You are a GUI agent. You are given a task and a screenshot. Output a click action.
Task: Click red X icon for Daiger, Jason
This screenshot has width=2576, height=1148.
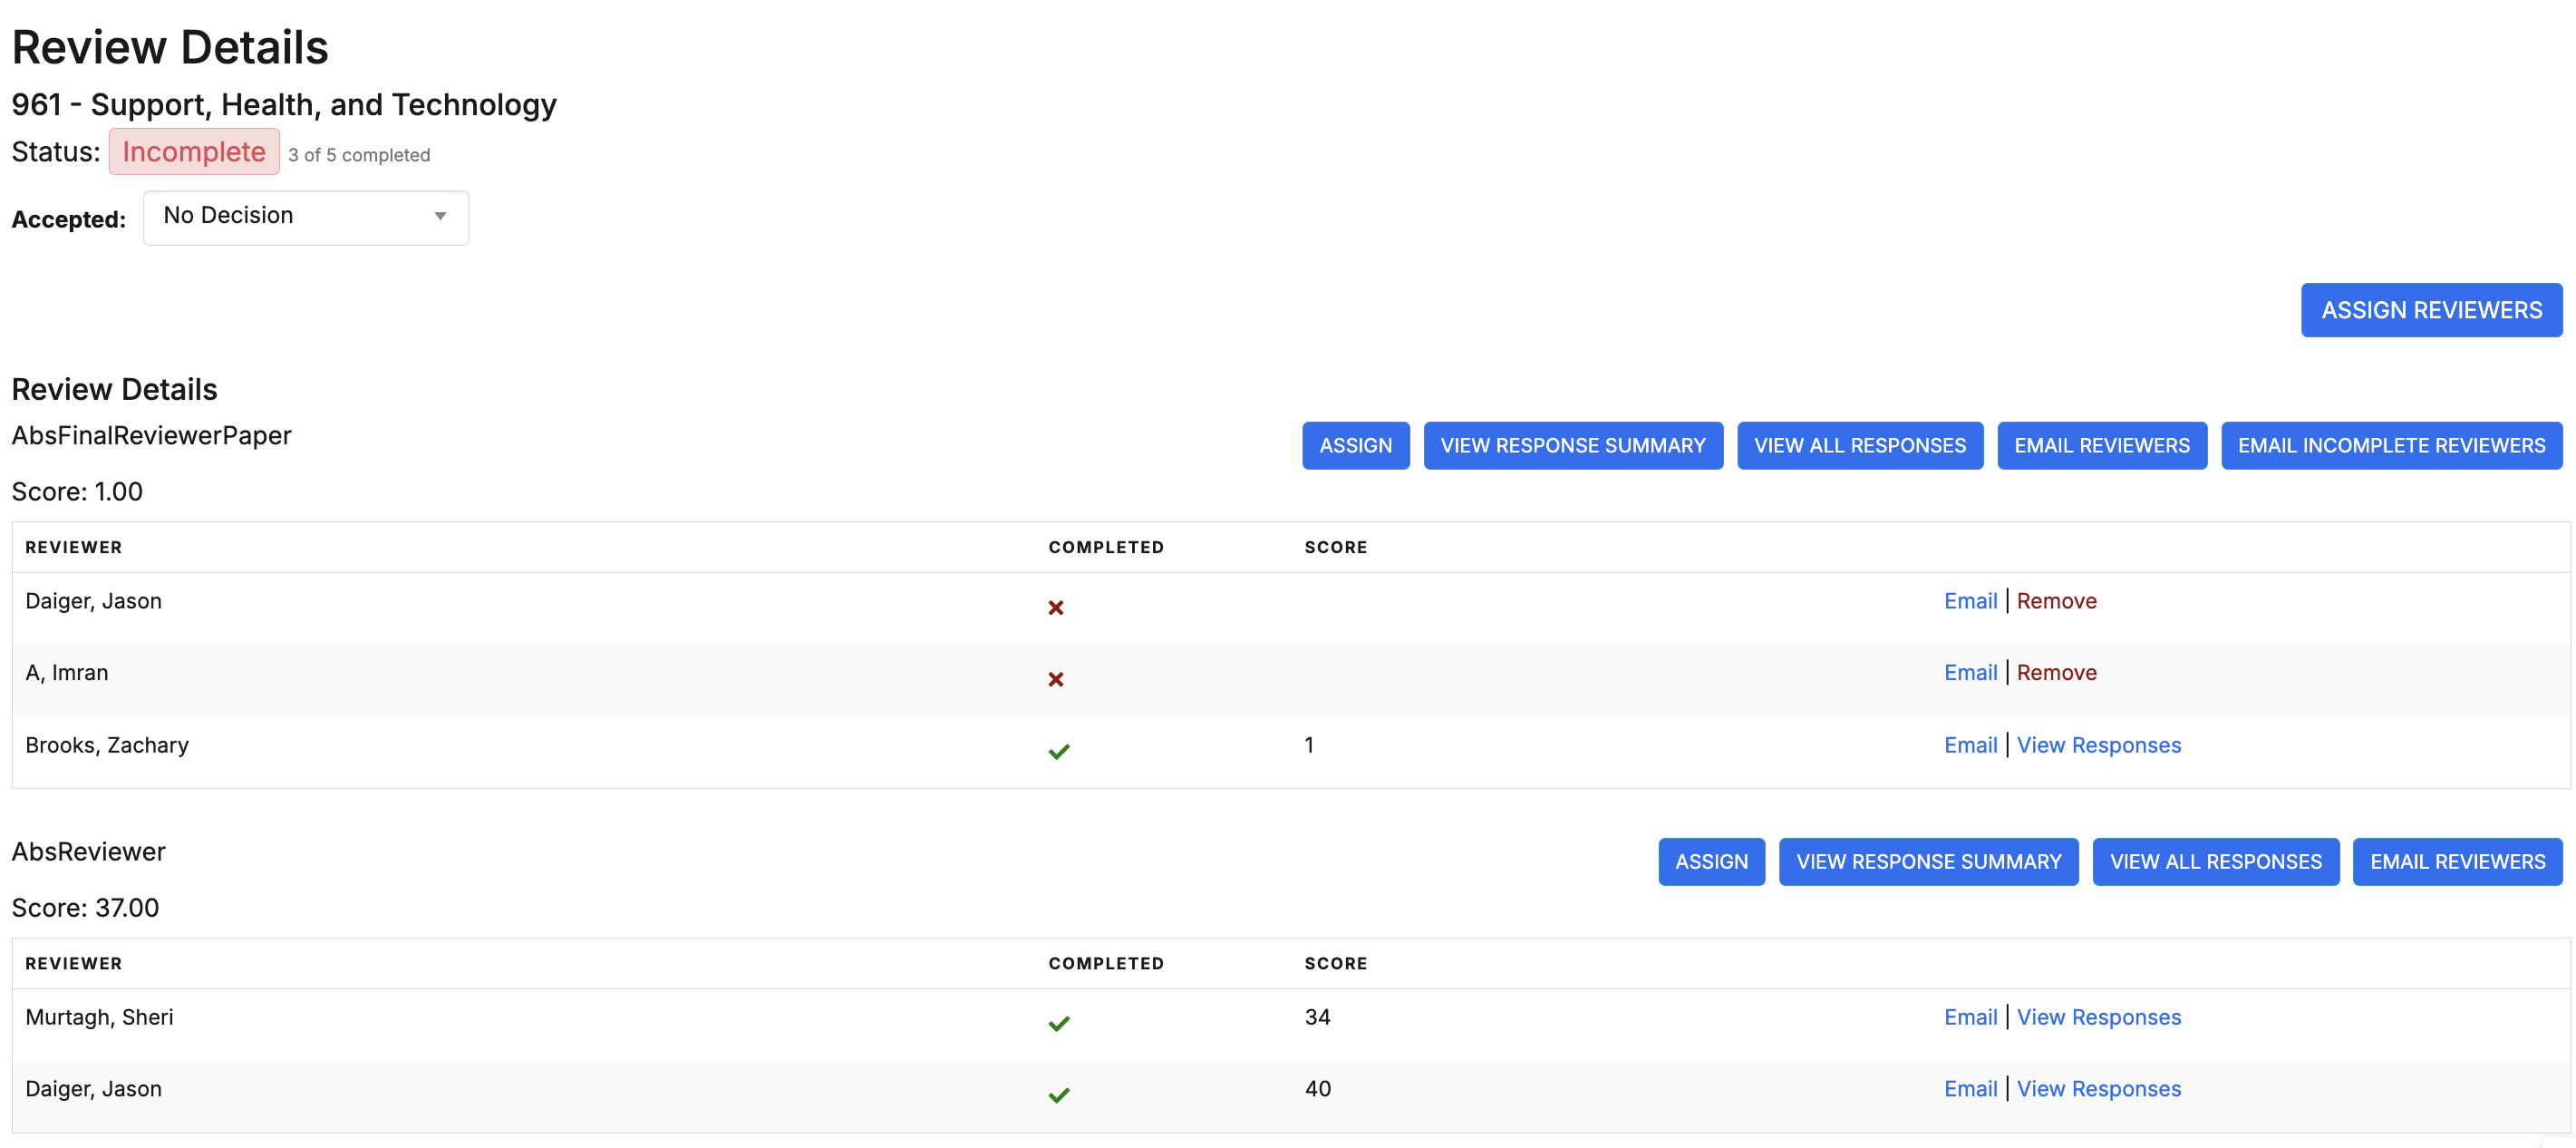[1055, 608]
